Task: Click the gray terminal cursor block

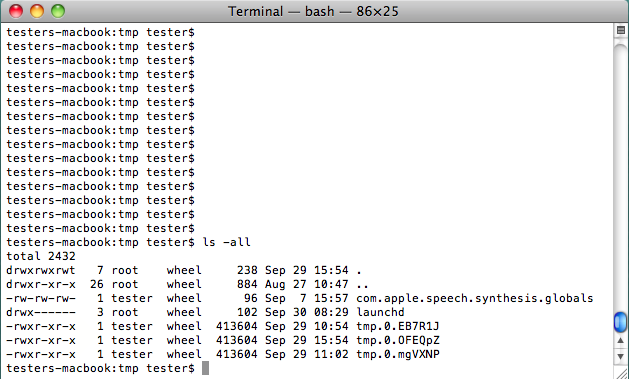Action: [205, 368]
